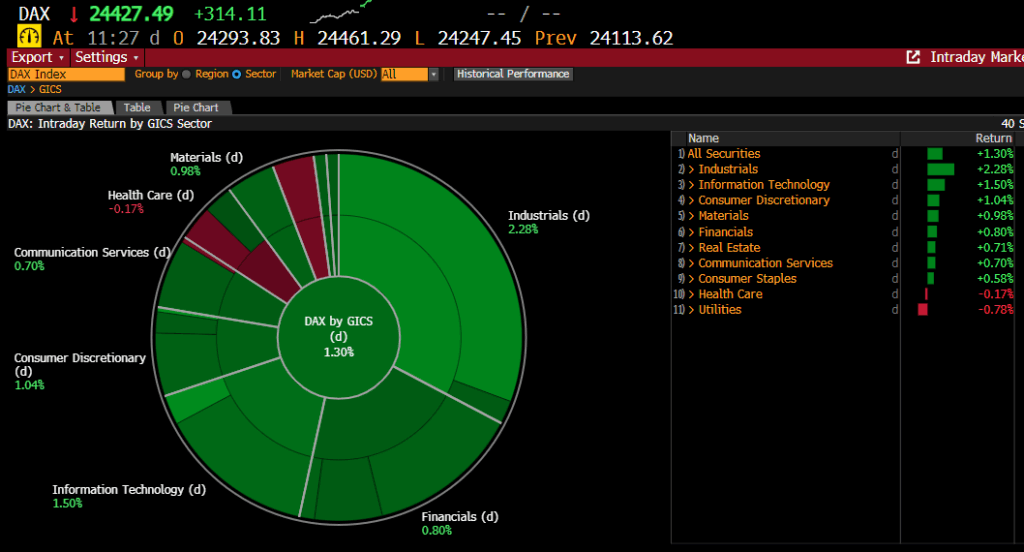
Task: Select the Sector radio button
Action: [237, 74]
